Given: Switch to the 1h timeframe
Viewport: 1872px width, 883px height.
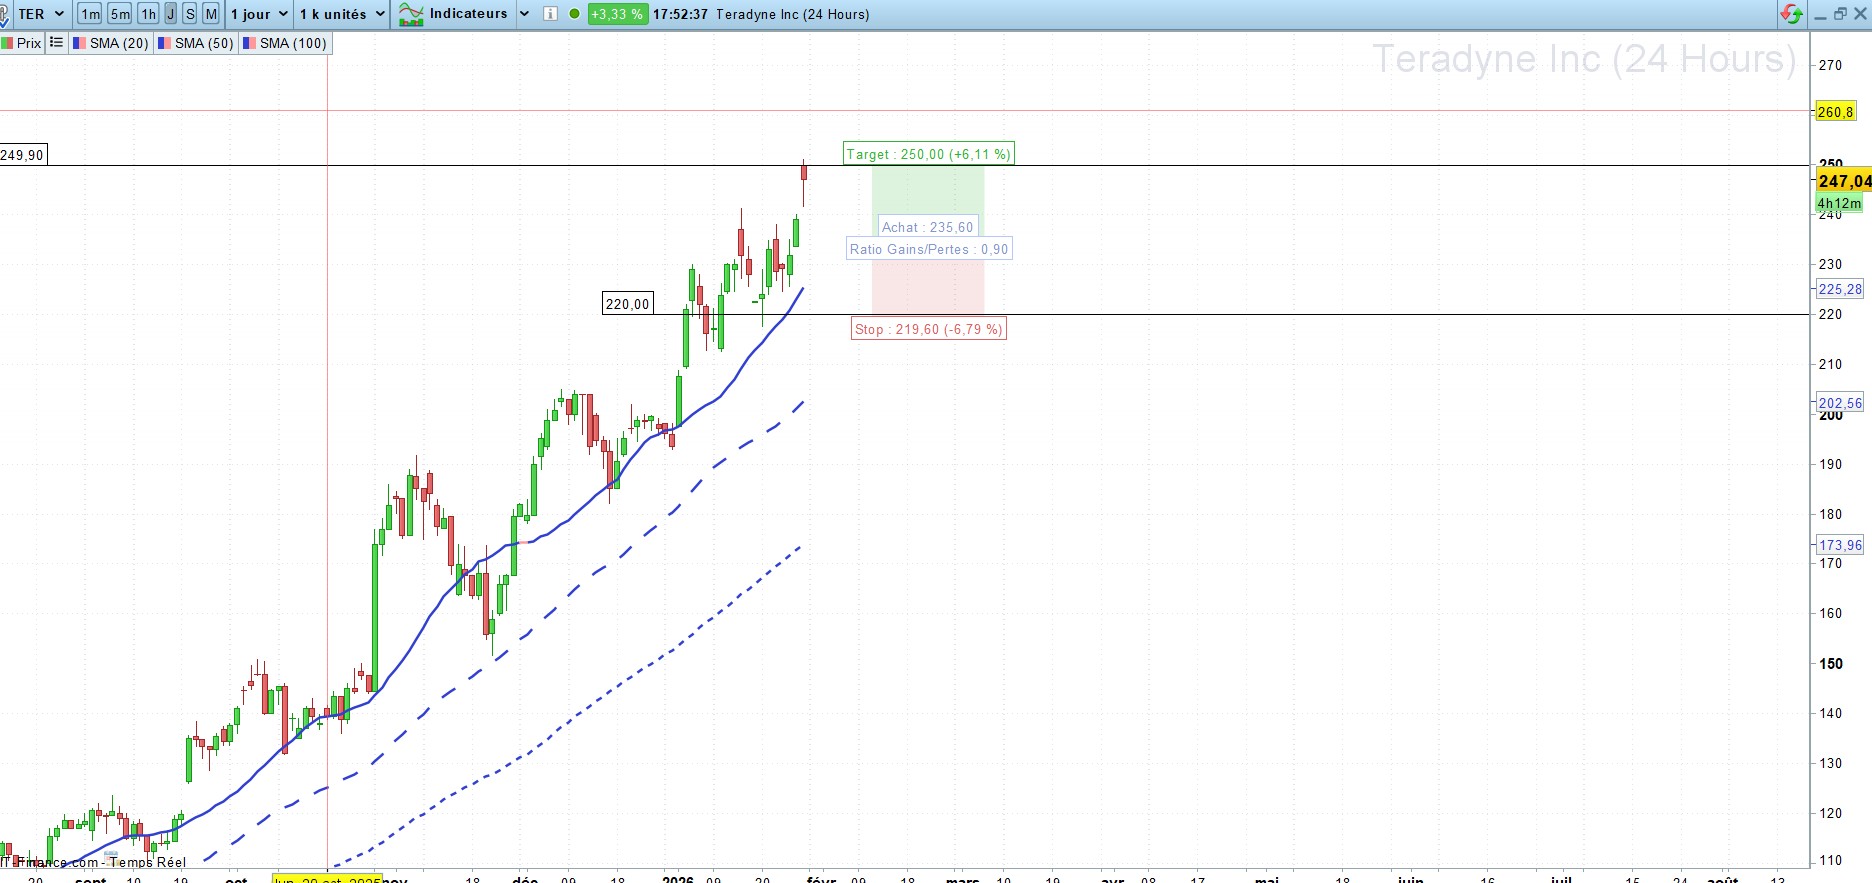Looking at the screenshot, I should 148,14.
